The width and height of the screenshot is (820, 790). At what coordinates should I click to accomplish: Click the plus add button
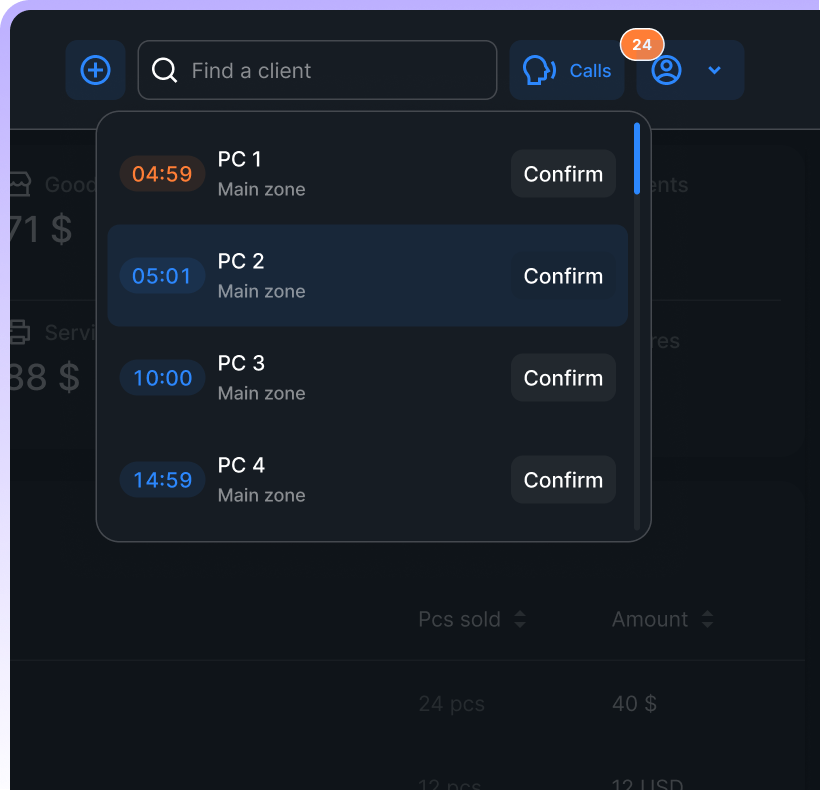95,70
